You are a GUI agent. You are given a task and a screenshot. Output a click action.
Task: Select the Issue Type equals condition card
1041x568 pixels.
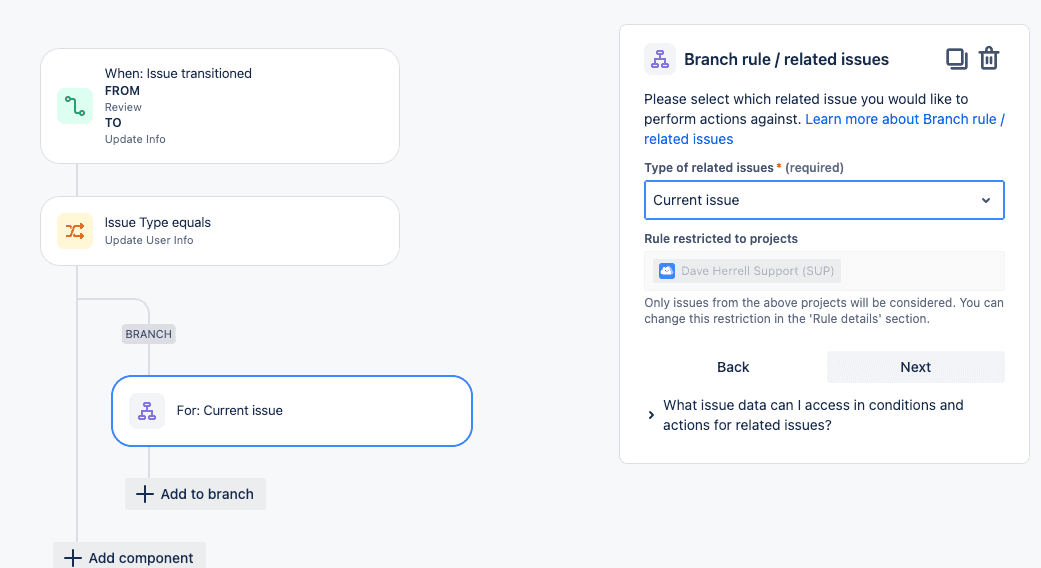pos(220,231)
